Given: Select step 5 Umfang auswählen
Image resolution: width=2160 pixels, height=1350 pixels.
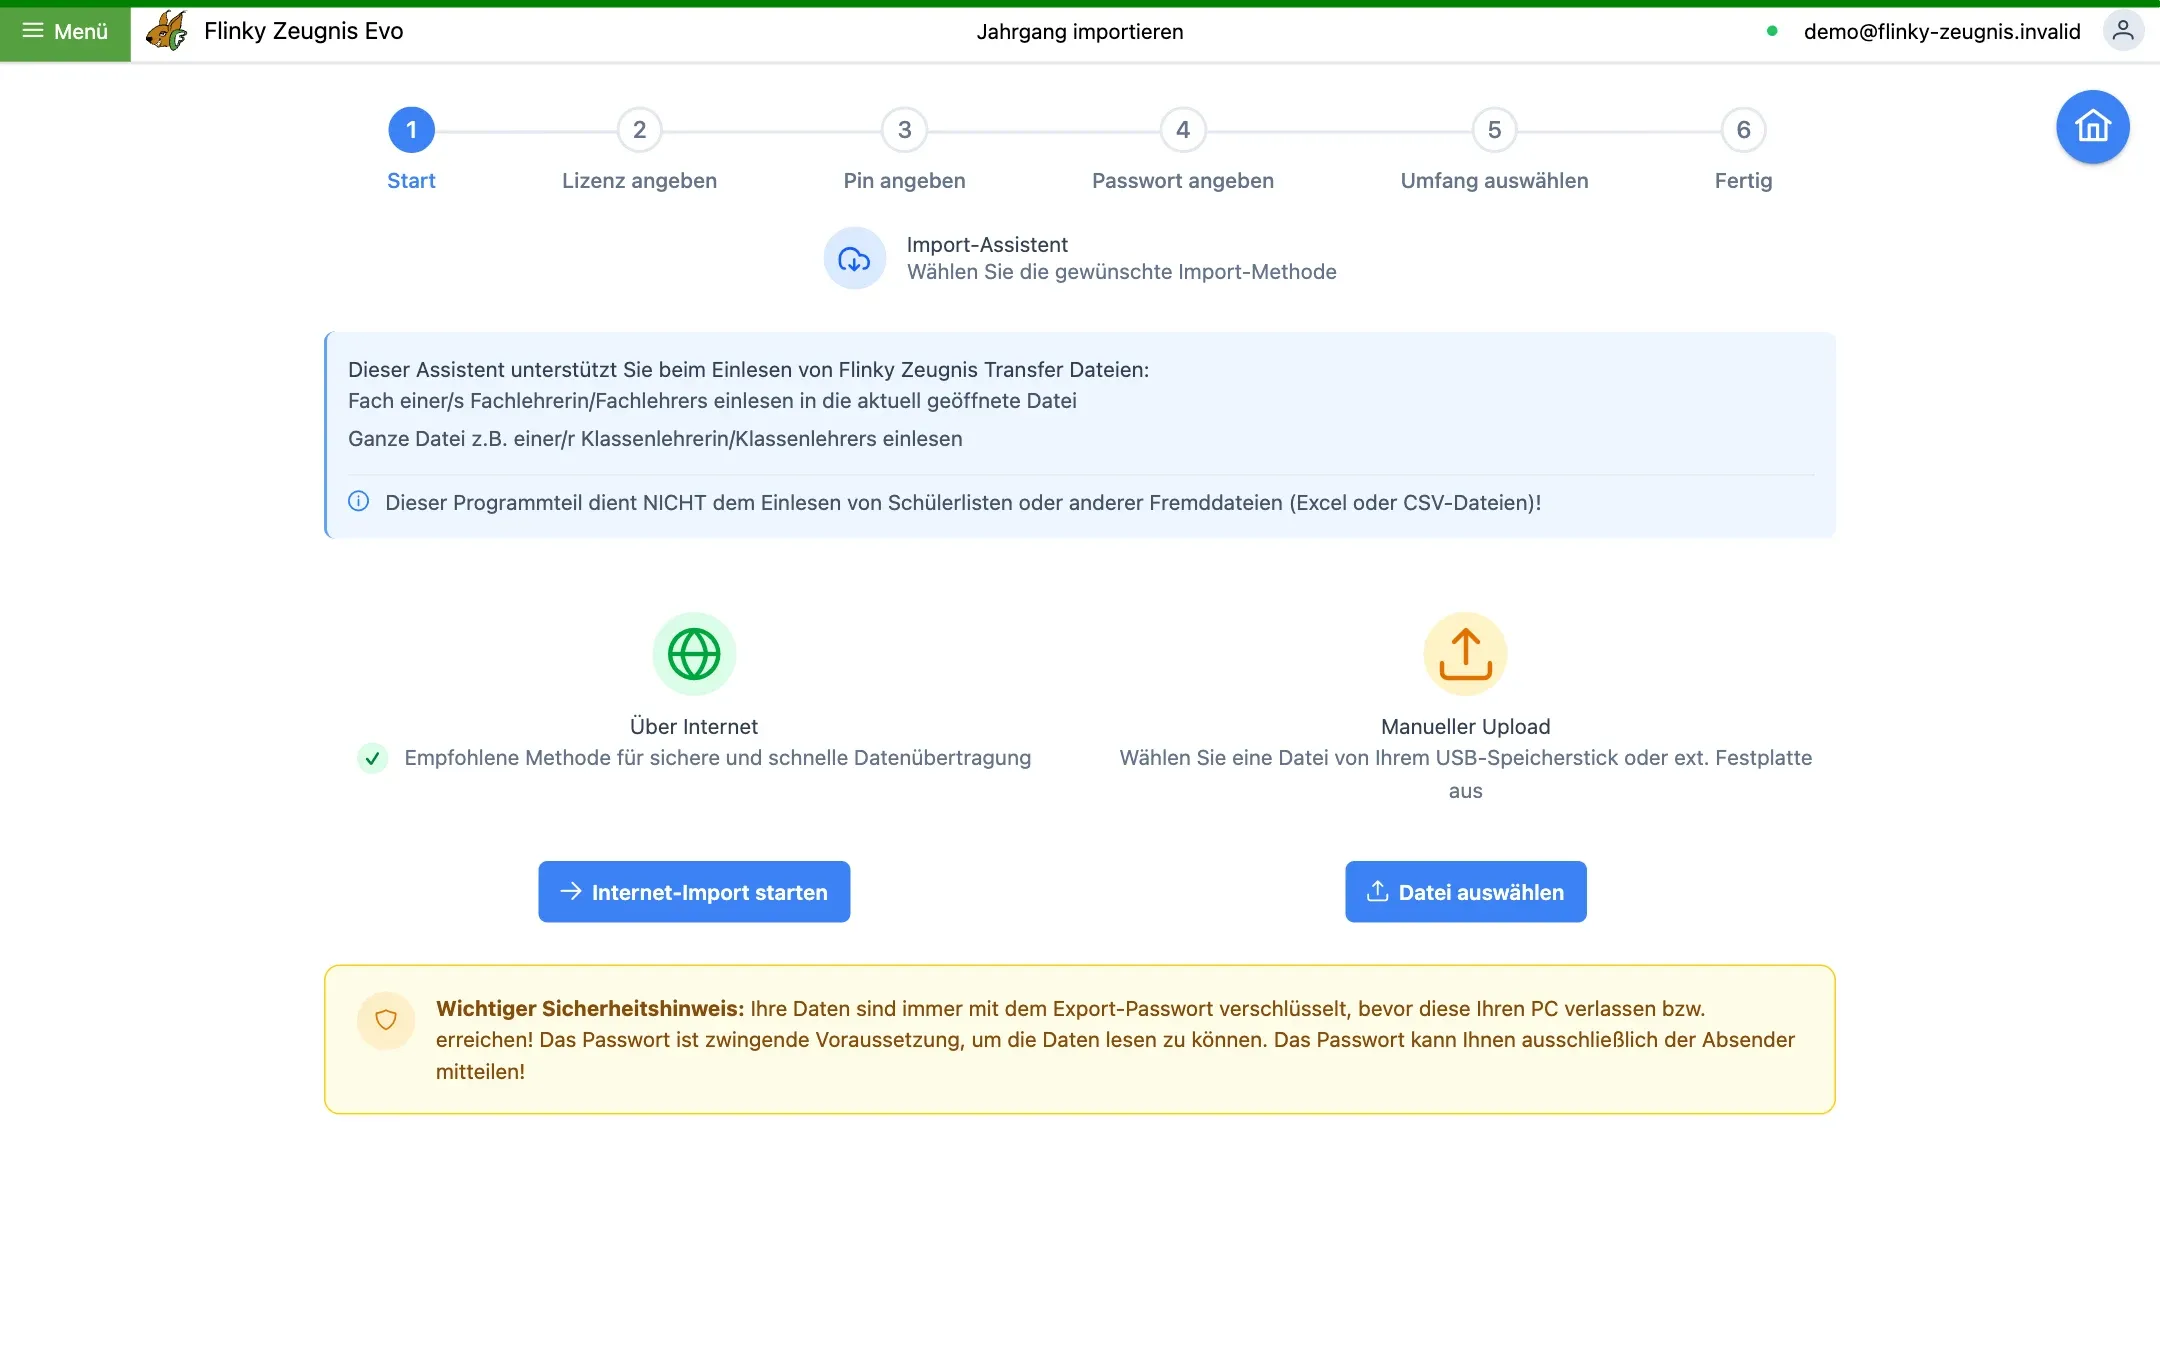Looking at the screenshot, I should (x=1494, y=130).
